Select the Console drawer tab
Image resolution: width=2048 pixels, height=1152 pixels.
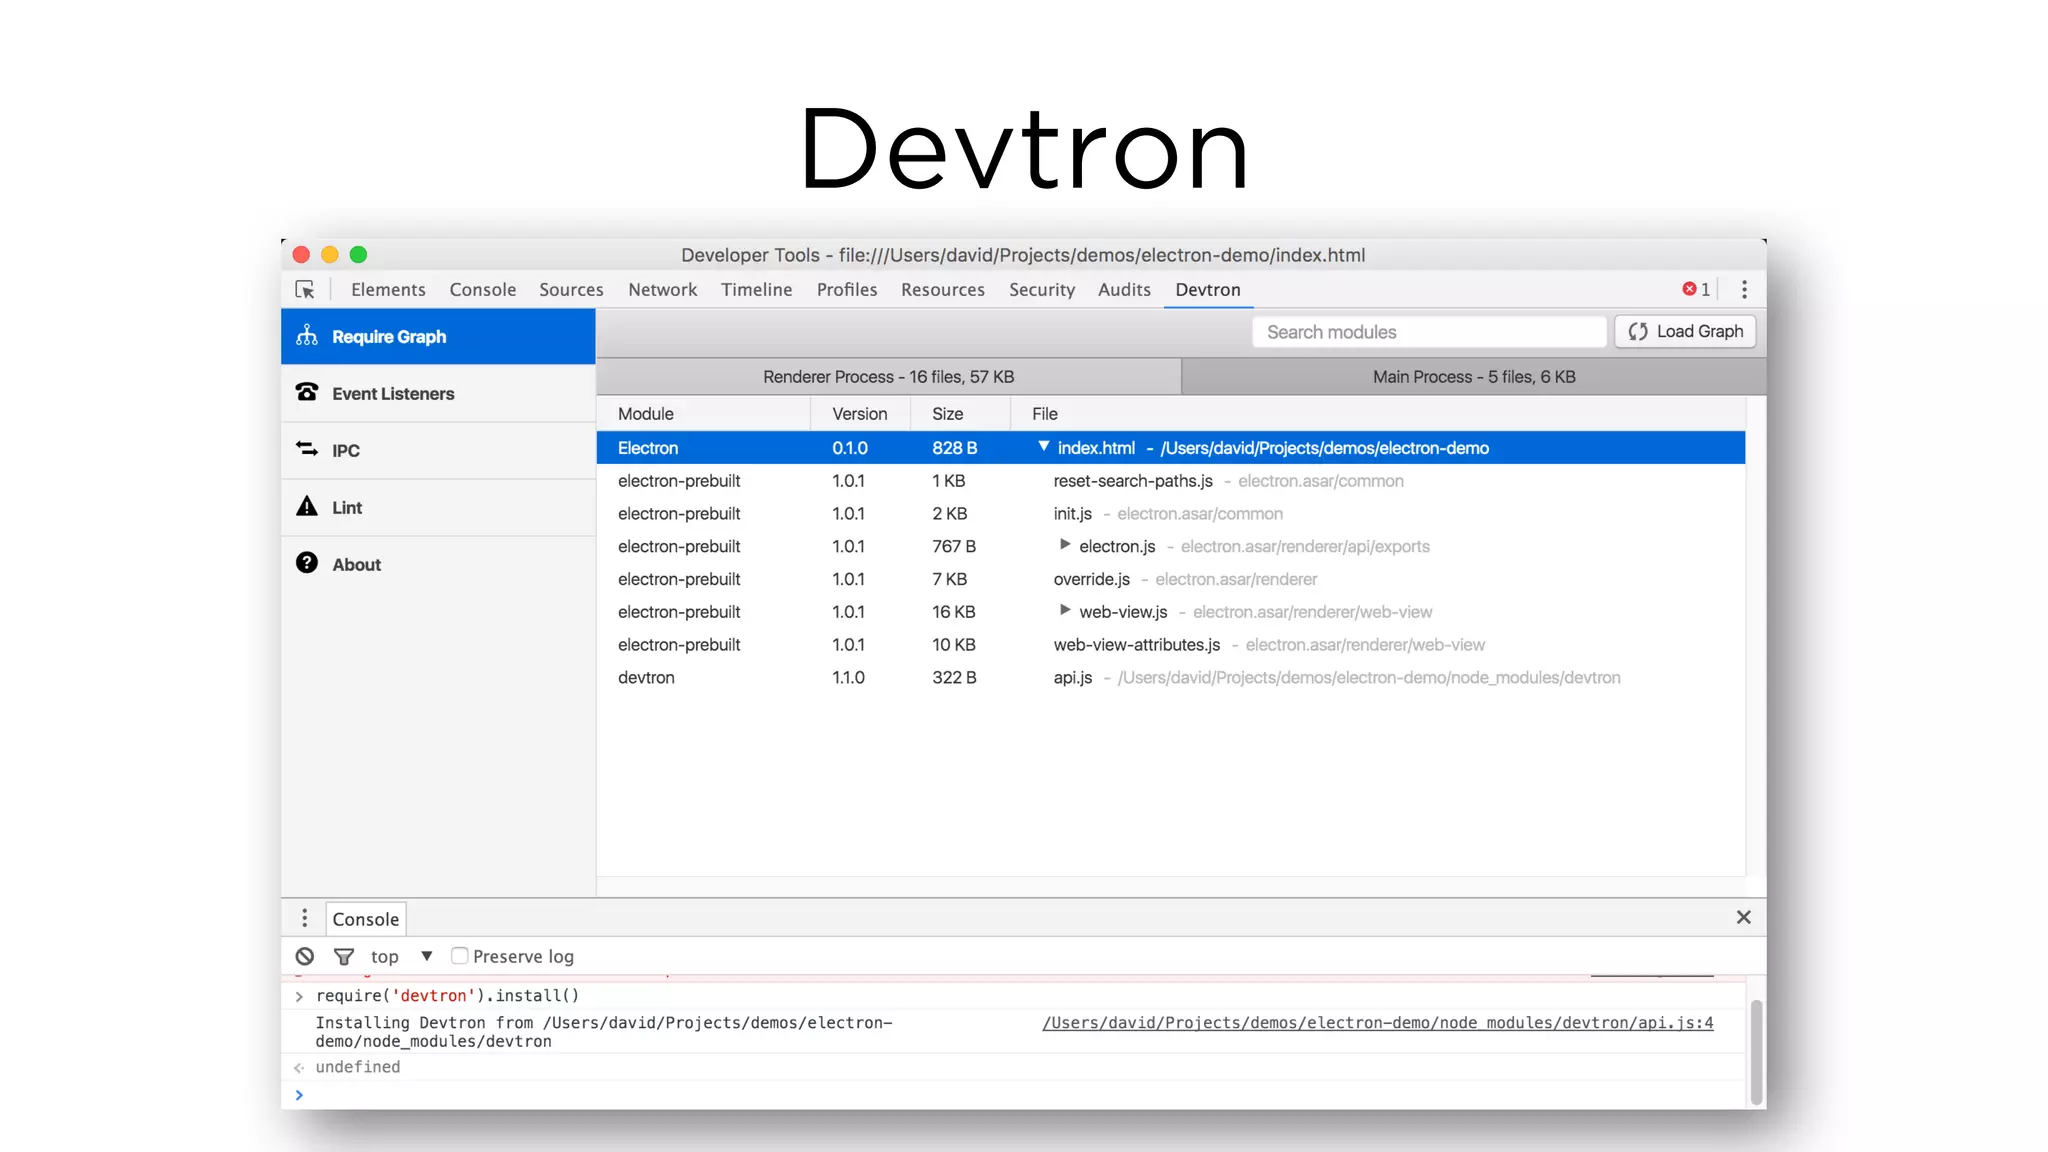coord(366,919)
